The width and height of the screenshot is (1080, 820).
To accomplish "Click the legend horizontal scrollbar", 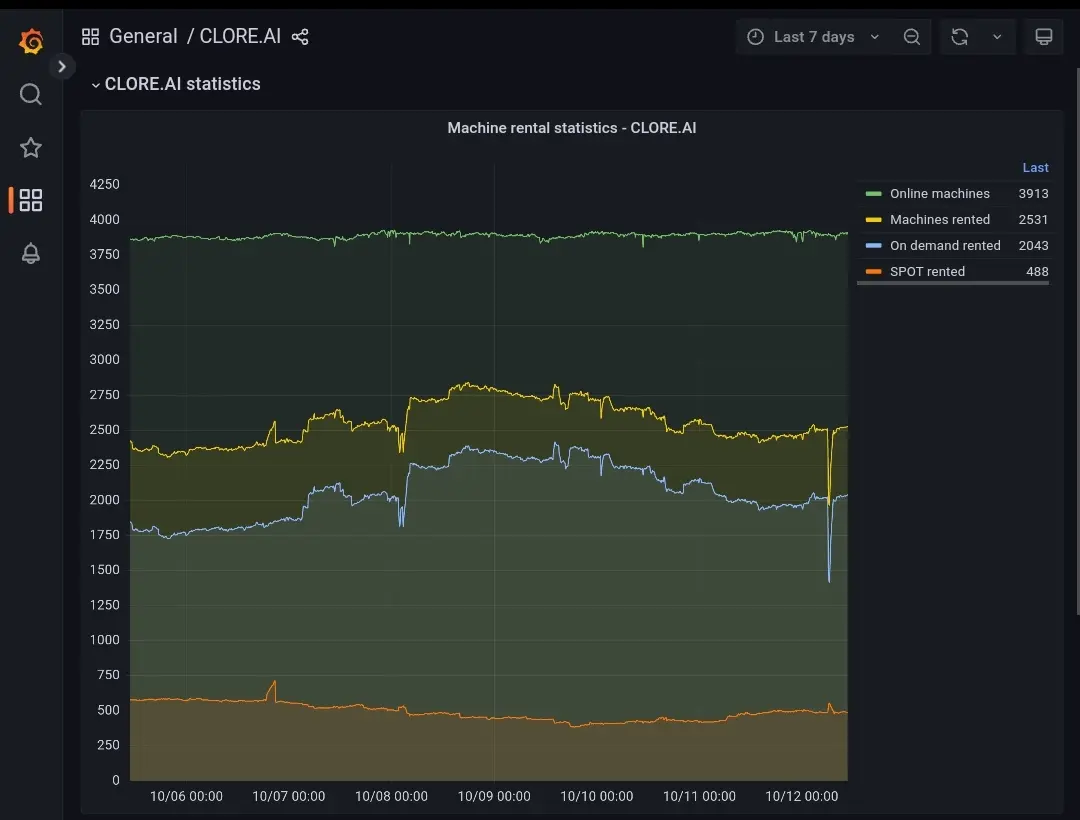I will point(953,282).
